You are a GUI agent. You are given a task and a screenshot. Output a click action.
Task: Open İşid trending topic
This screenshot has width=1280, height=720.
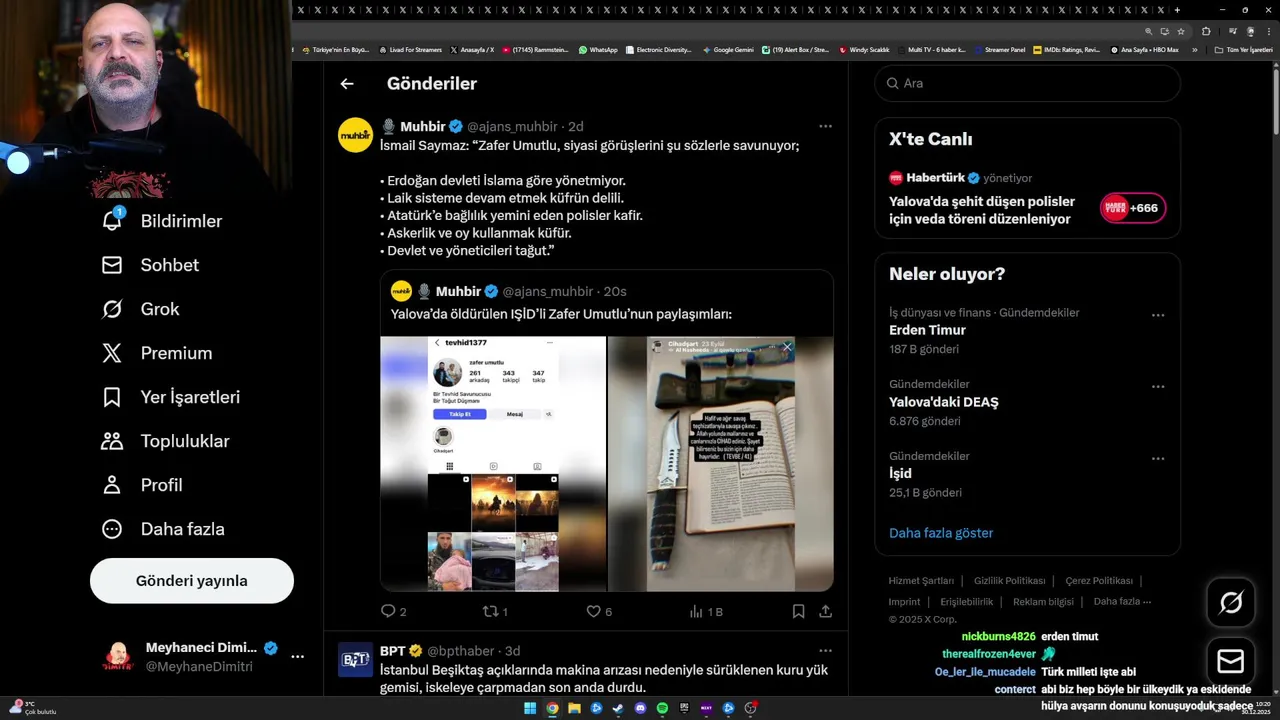click(x=900, y=473)
